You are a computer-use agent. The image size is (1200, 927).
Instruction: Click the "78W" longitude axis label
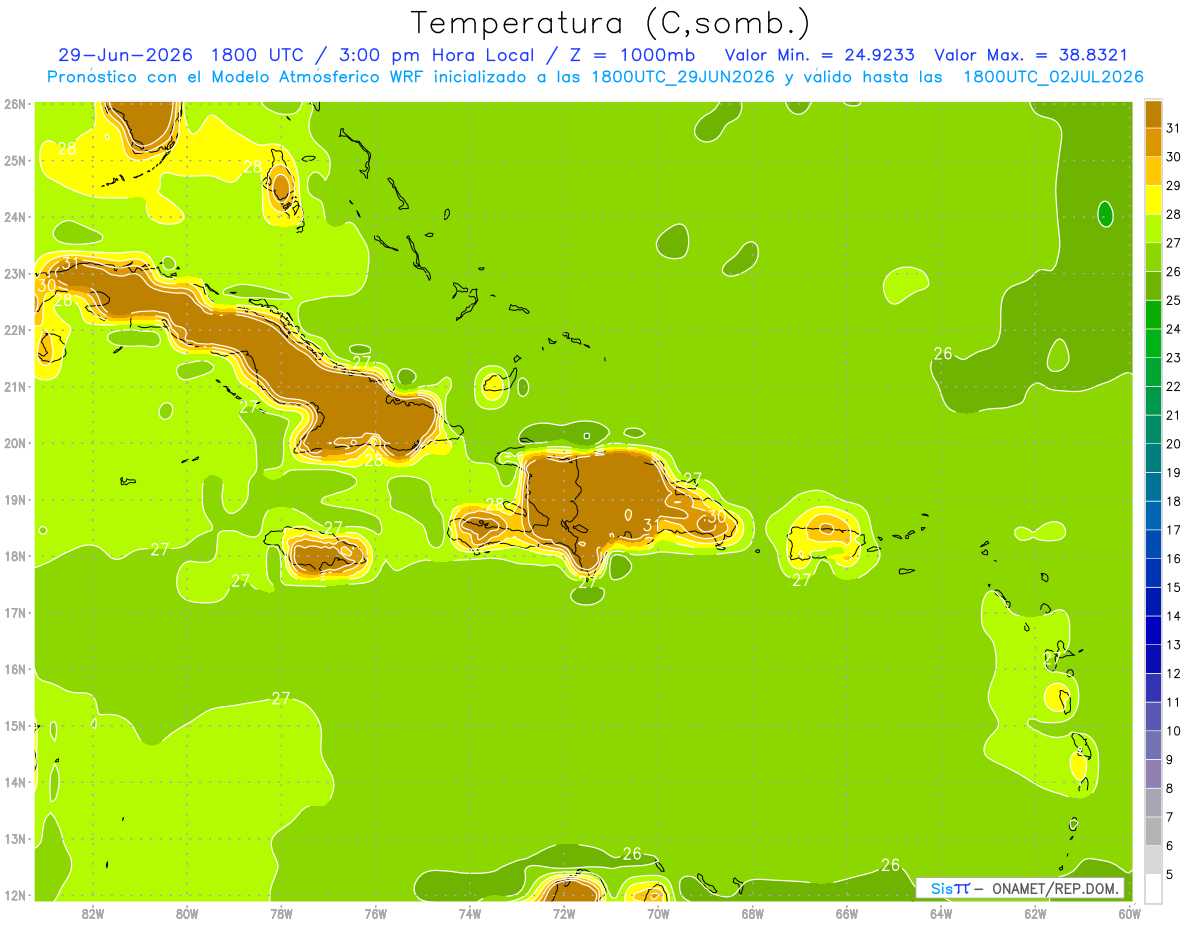click(281, 913)
